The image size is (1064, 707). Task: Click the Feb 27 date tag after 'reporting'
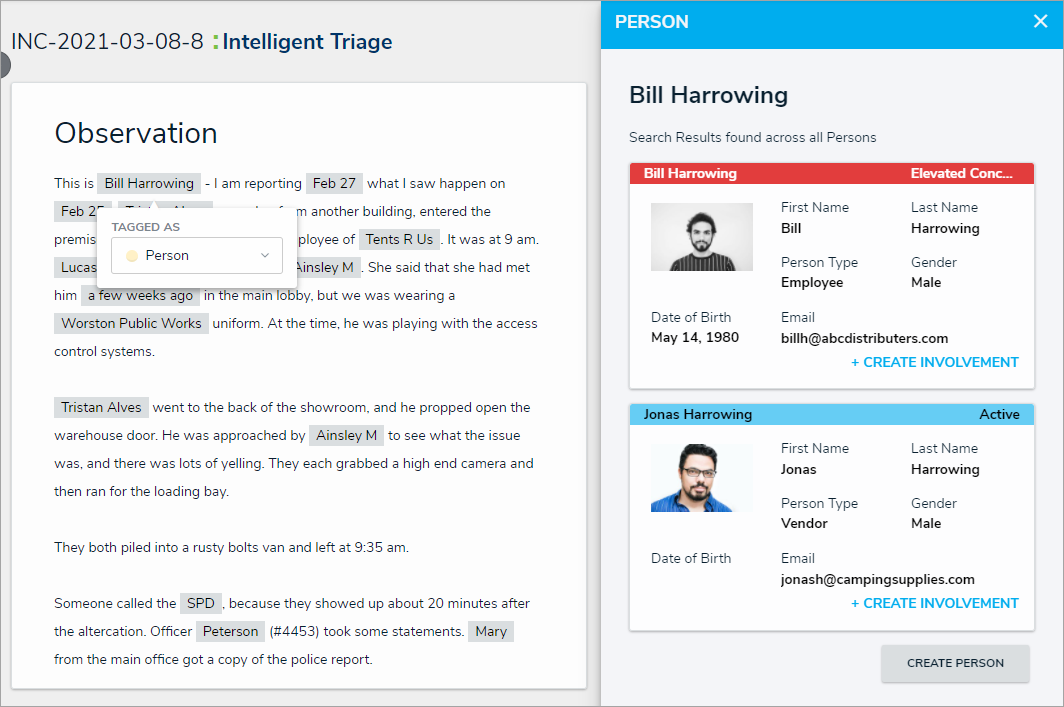pyautogui.click(x=334, y=184)
